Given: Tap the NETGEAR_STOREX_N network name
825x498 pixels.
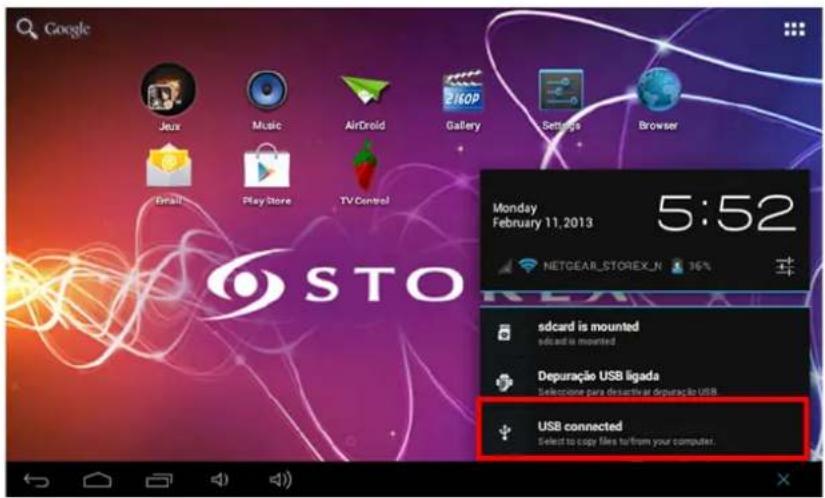Looking at the screenshot, I should (x=602, y=266).
